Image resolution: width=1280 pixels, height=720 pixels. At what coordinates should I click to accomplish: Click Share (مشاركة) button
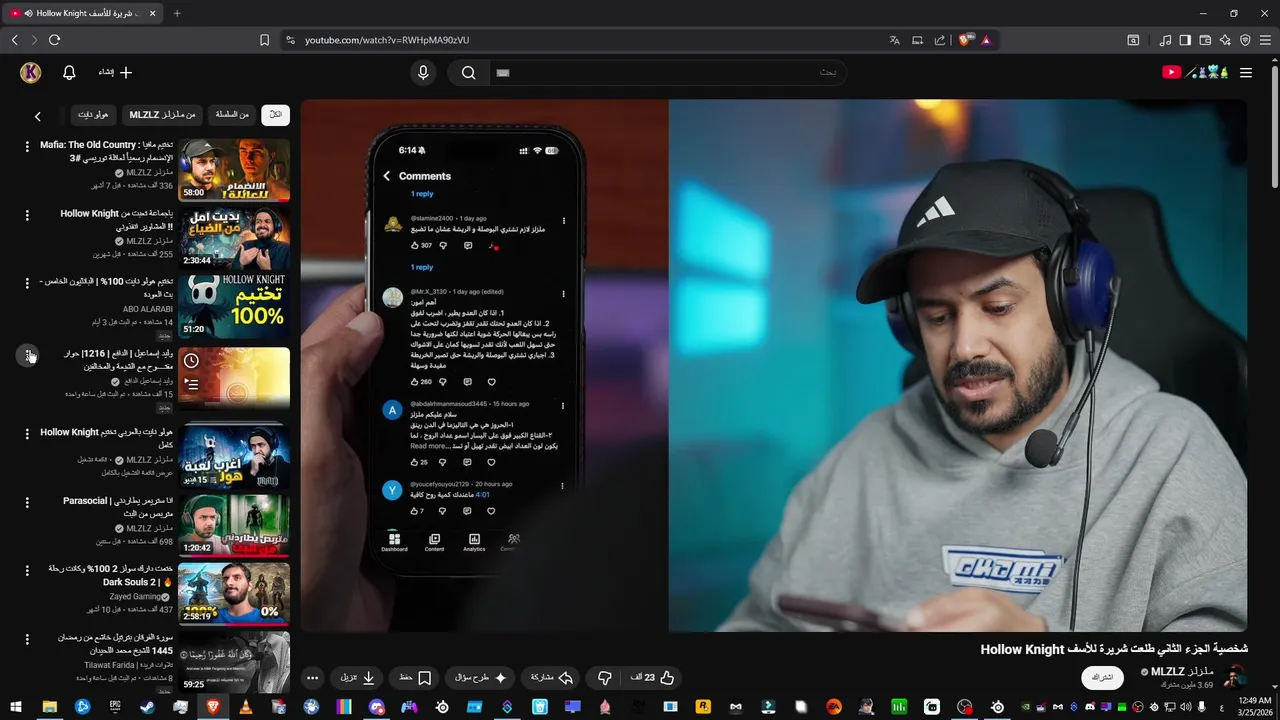click(x=552, y=677)
